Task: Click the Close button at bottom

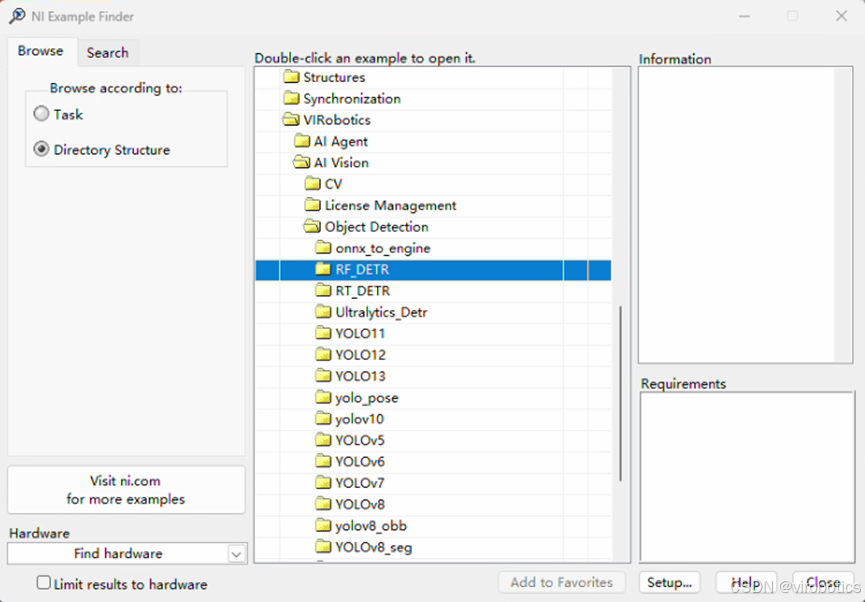Action: [823, 582]
